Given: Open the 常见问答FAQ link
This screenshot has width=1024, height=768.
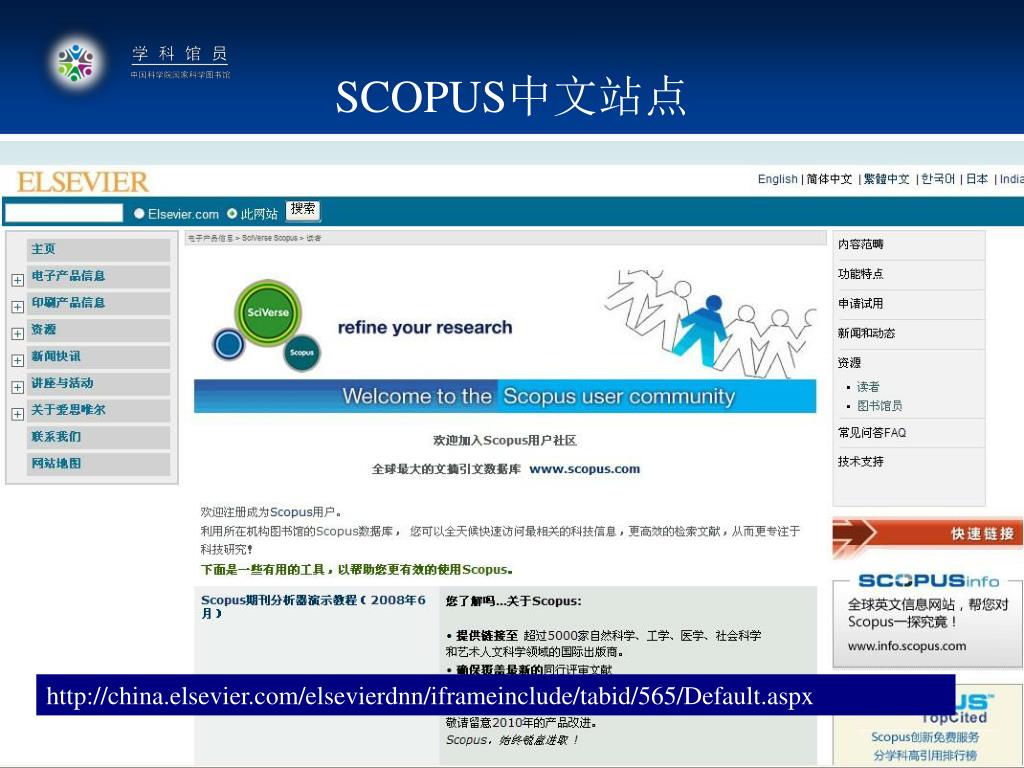Looking at the screenshot, I should click(x=872, y=432).
